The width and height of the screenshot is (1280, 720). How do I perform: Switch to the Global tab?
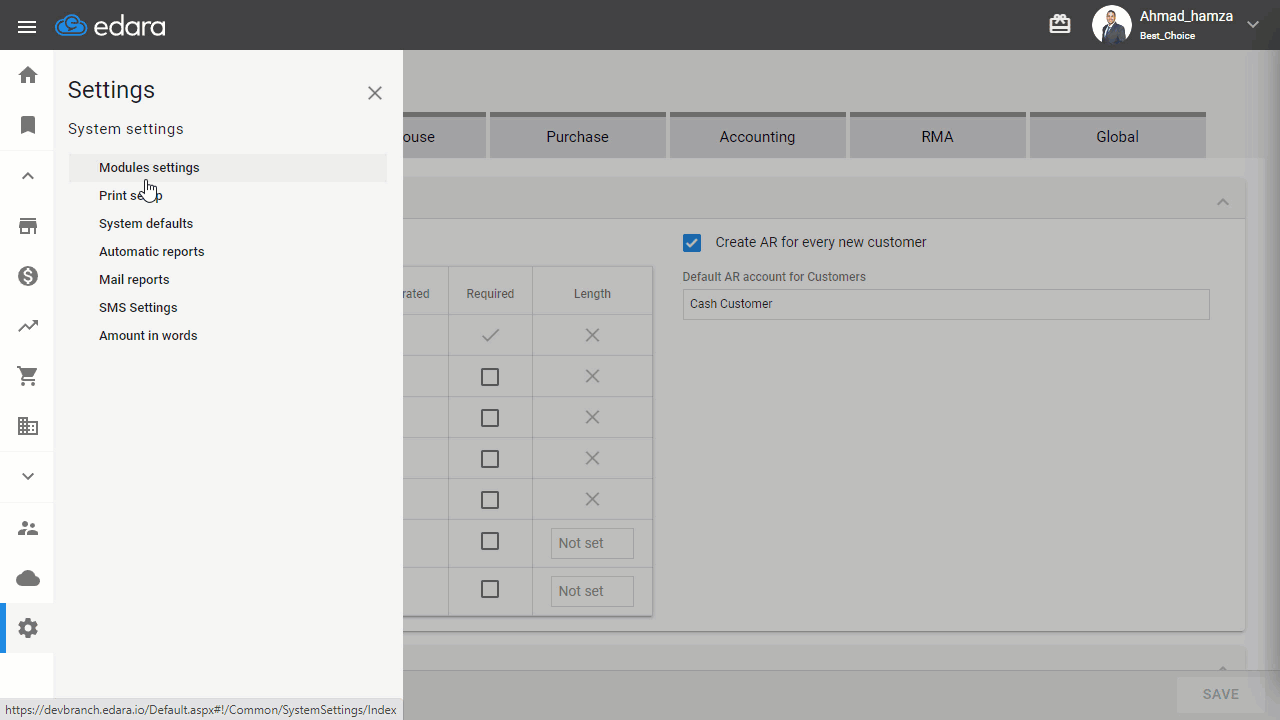1117,135
